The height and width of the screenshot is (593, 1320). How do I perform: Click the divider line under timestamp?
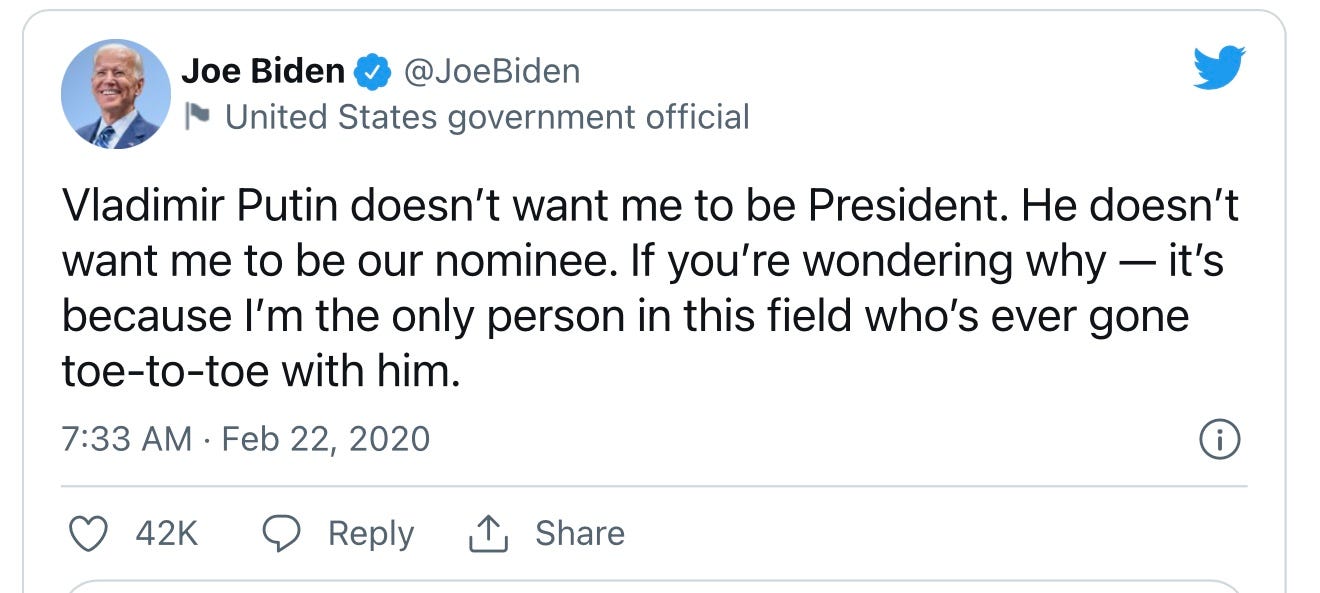point(654,486)
